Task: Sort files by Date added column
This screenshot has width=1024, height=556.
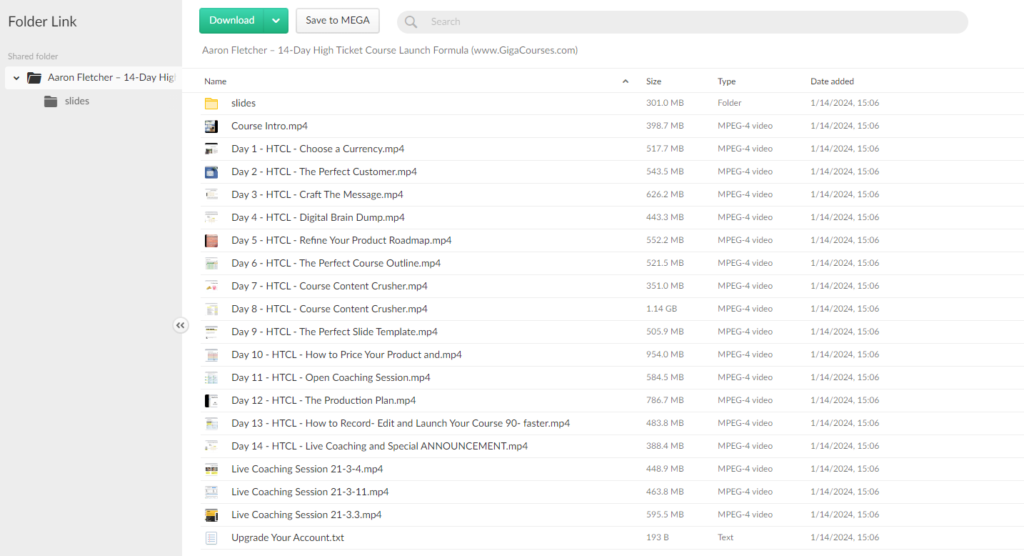Action: [x=832, y=81]
